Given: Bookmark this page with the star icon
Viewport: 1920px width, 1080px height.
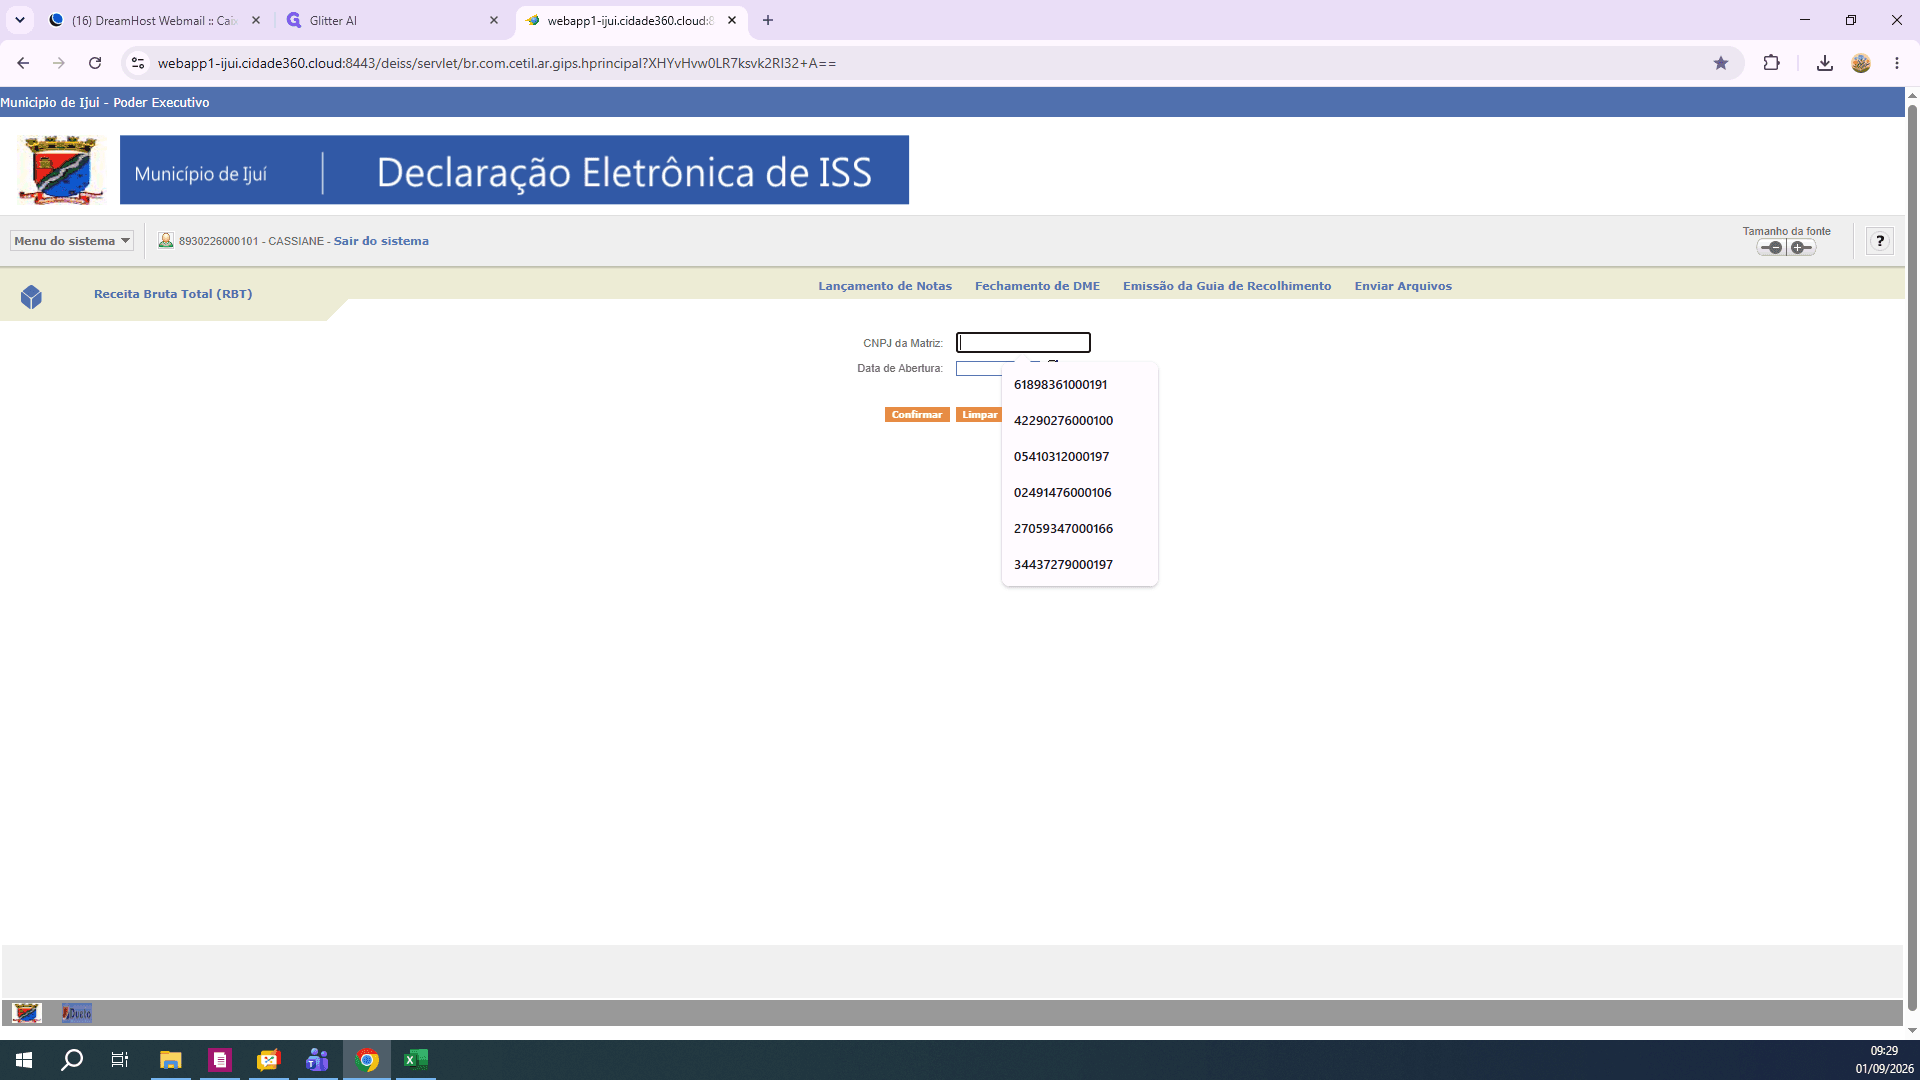Looking at the screenshot, I should coord(1721,63).
